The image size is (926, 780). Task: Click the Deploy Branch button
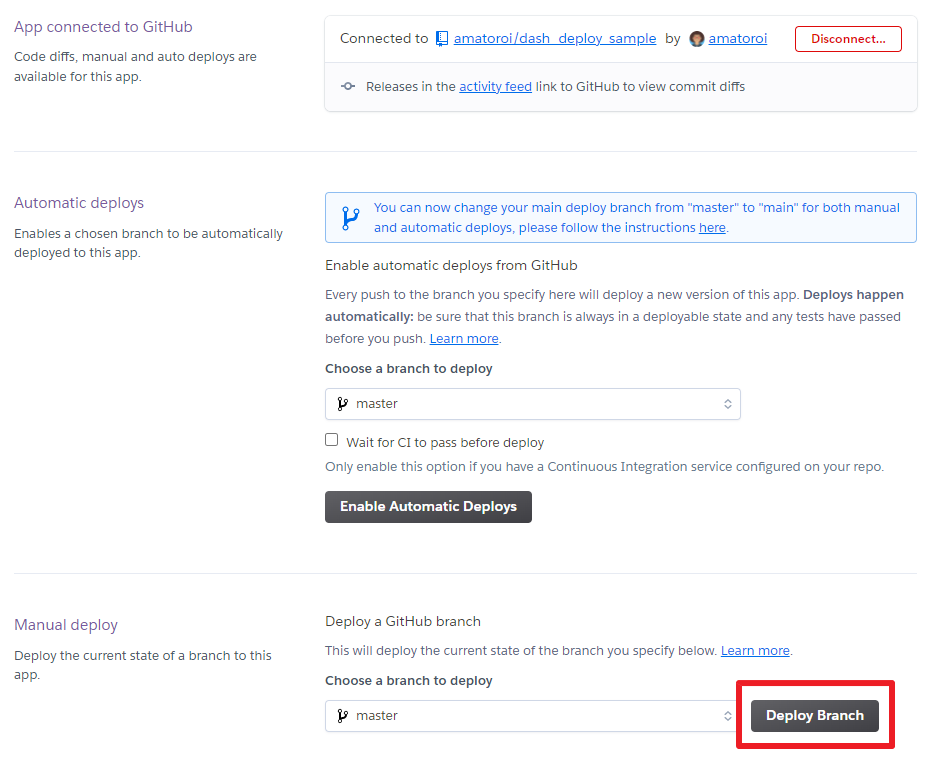point(815,716)
